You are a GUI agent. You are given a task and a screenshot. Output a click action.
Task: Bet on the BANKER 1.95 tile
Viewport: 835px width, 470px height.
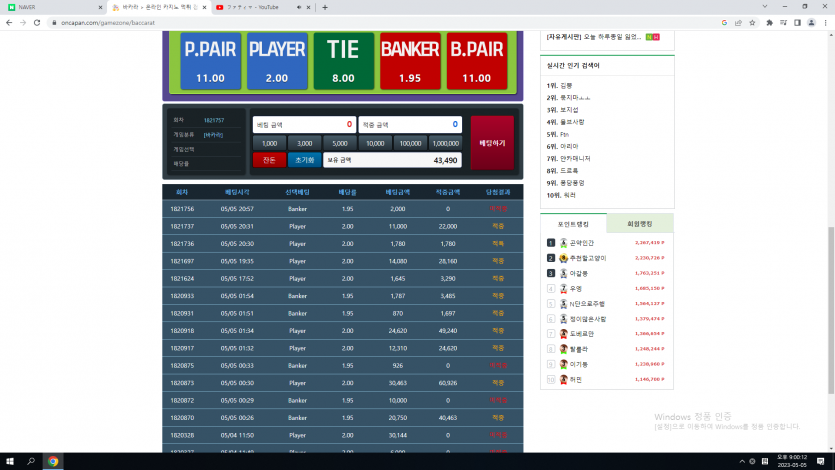tap(410, 61)
